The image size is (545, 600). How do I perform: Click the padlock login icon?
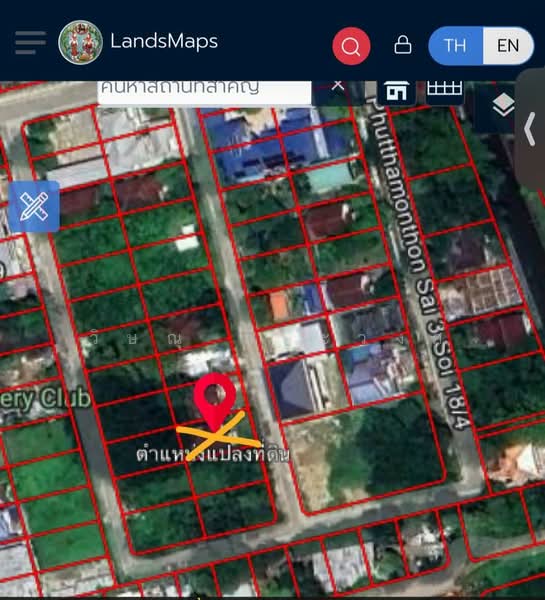pos(403,45)
